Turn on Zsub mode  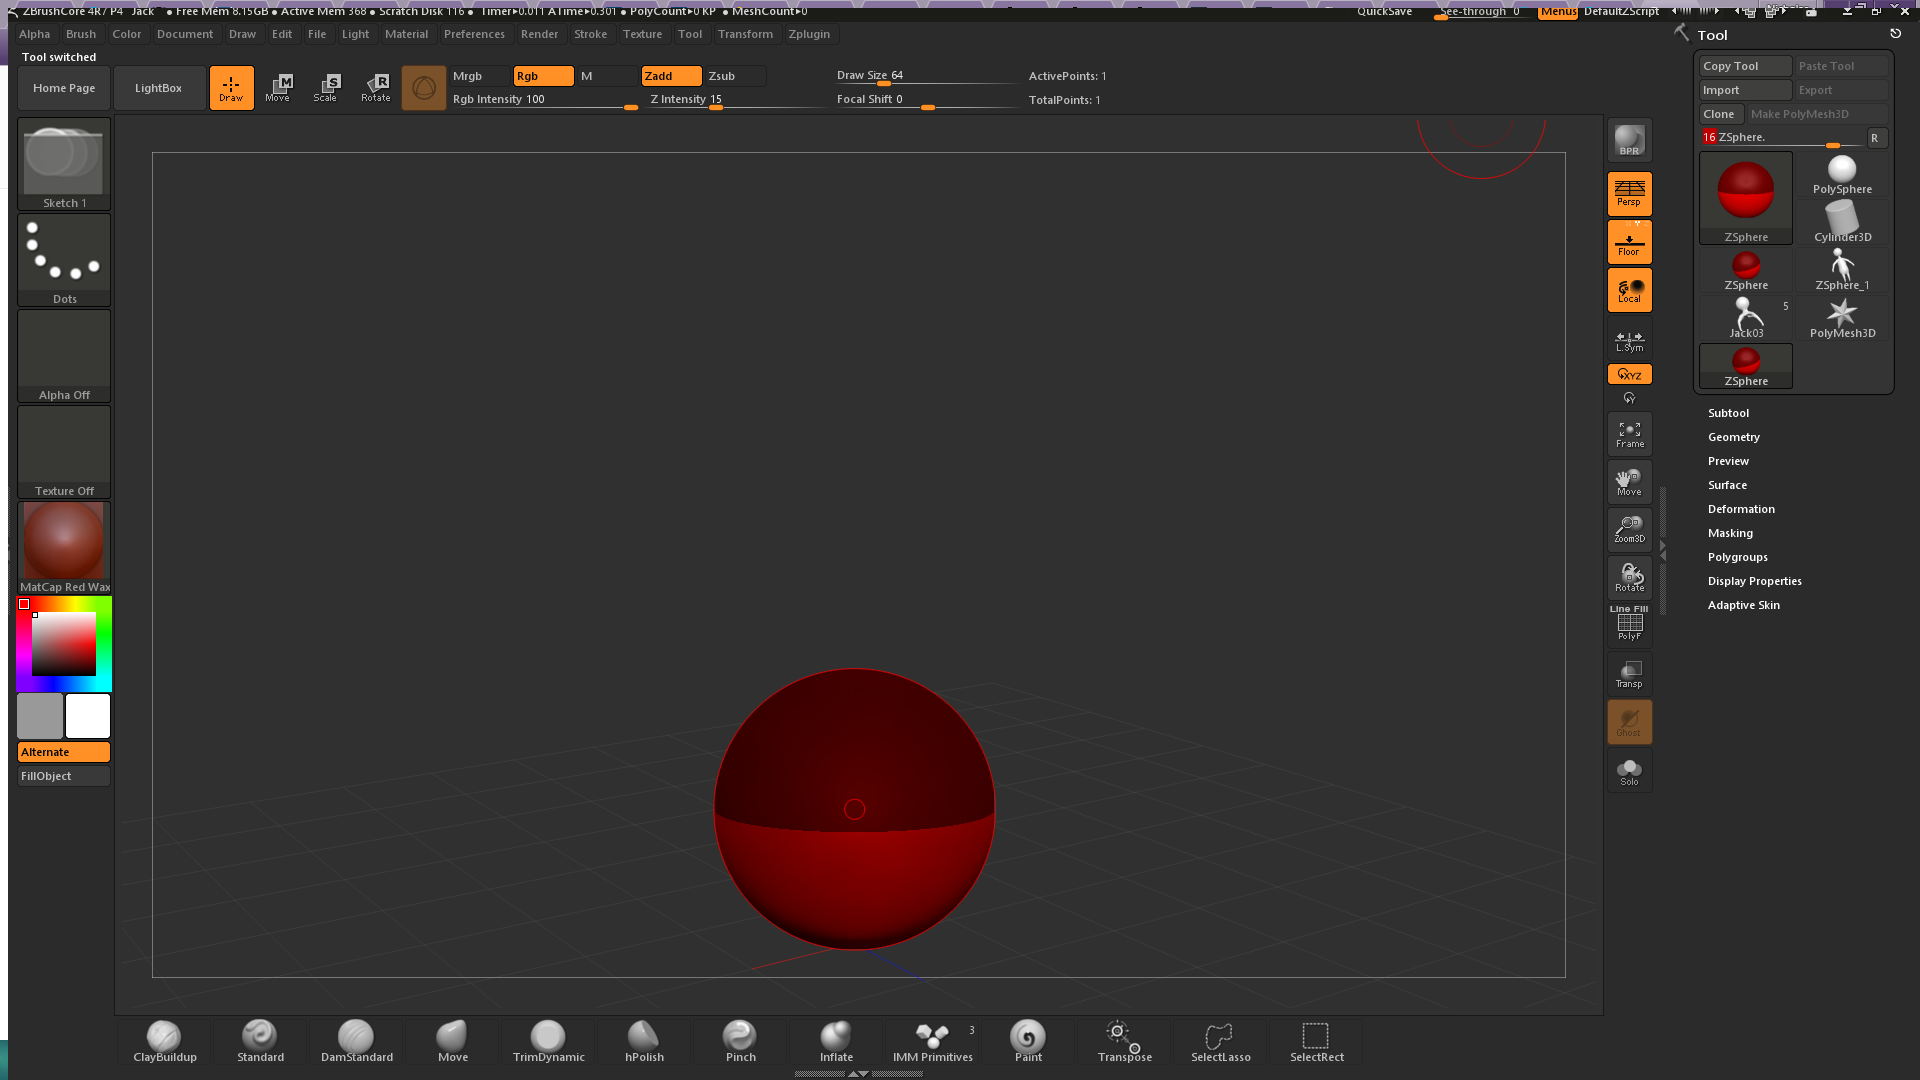coord(734,76)
